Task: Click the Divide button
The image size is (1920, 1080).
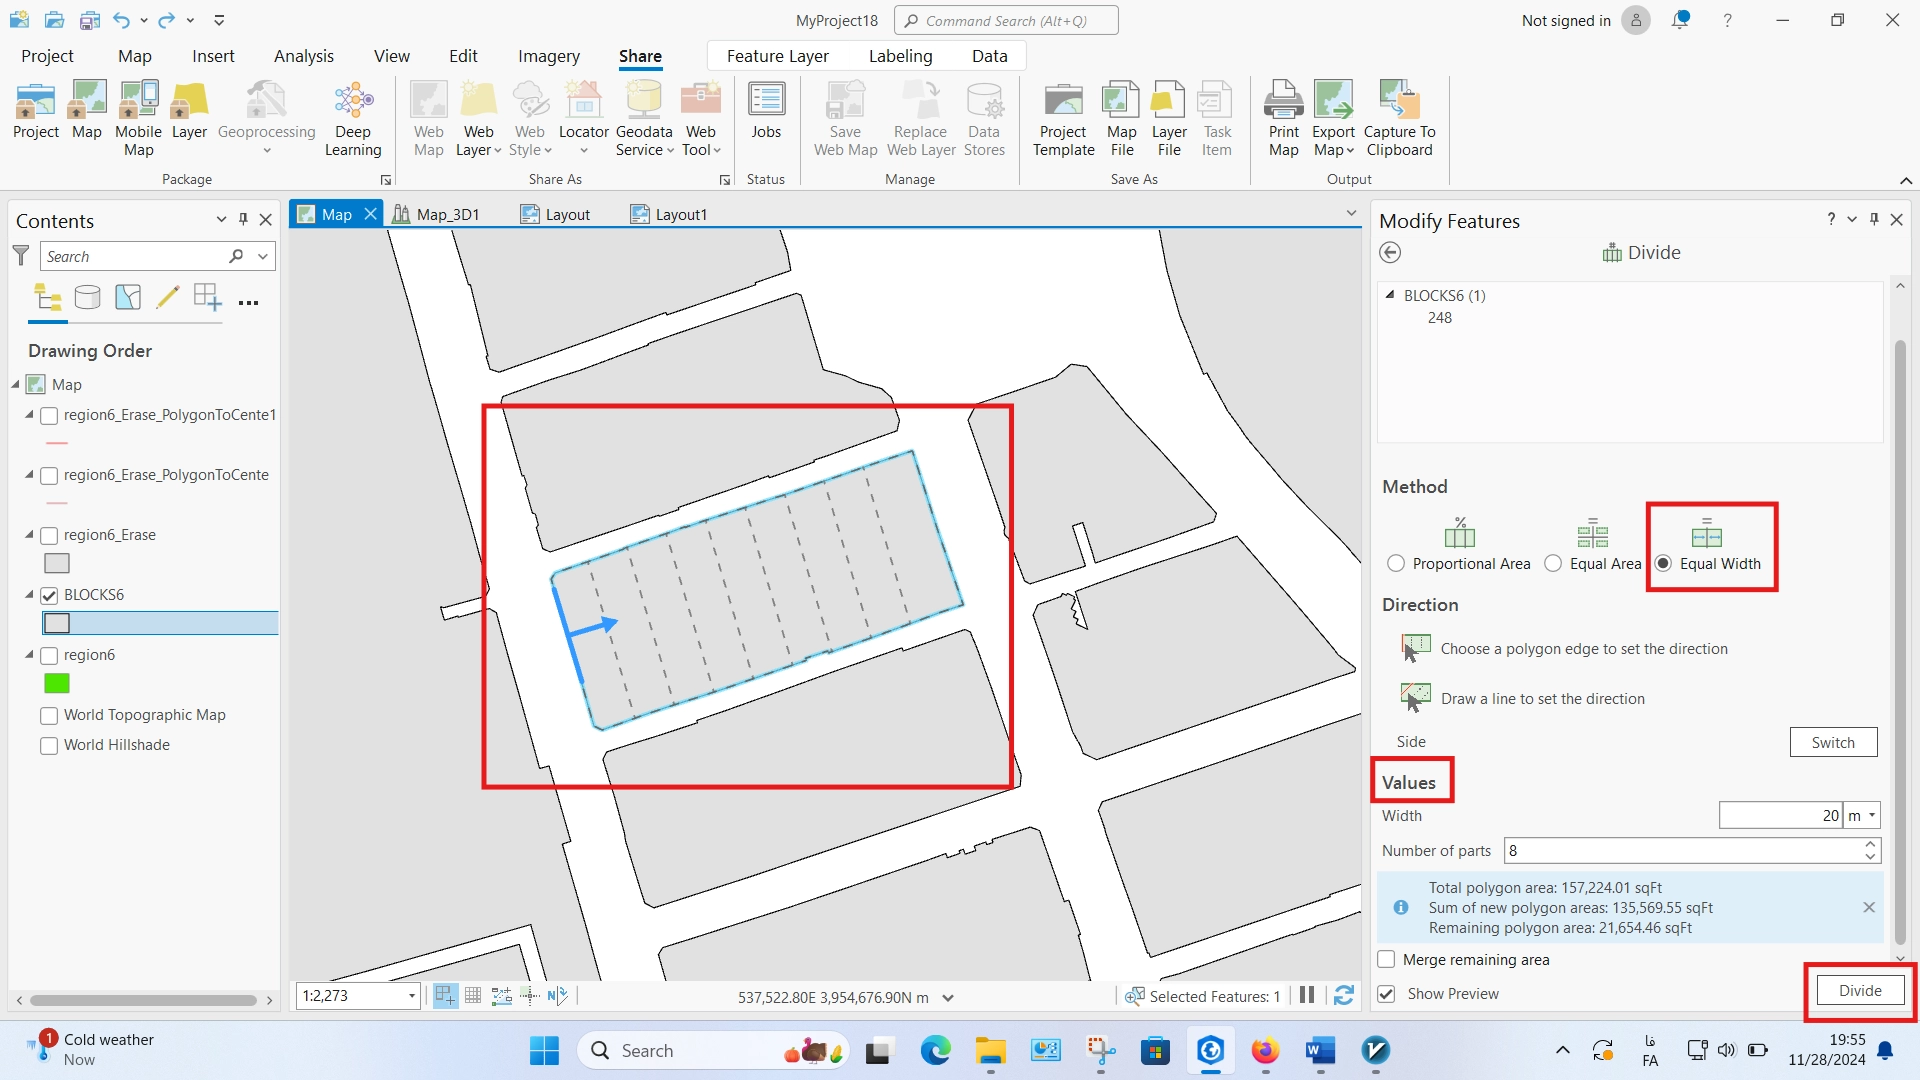Action: tap(1858, 990)
